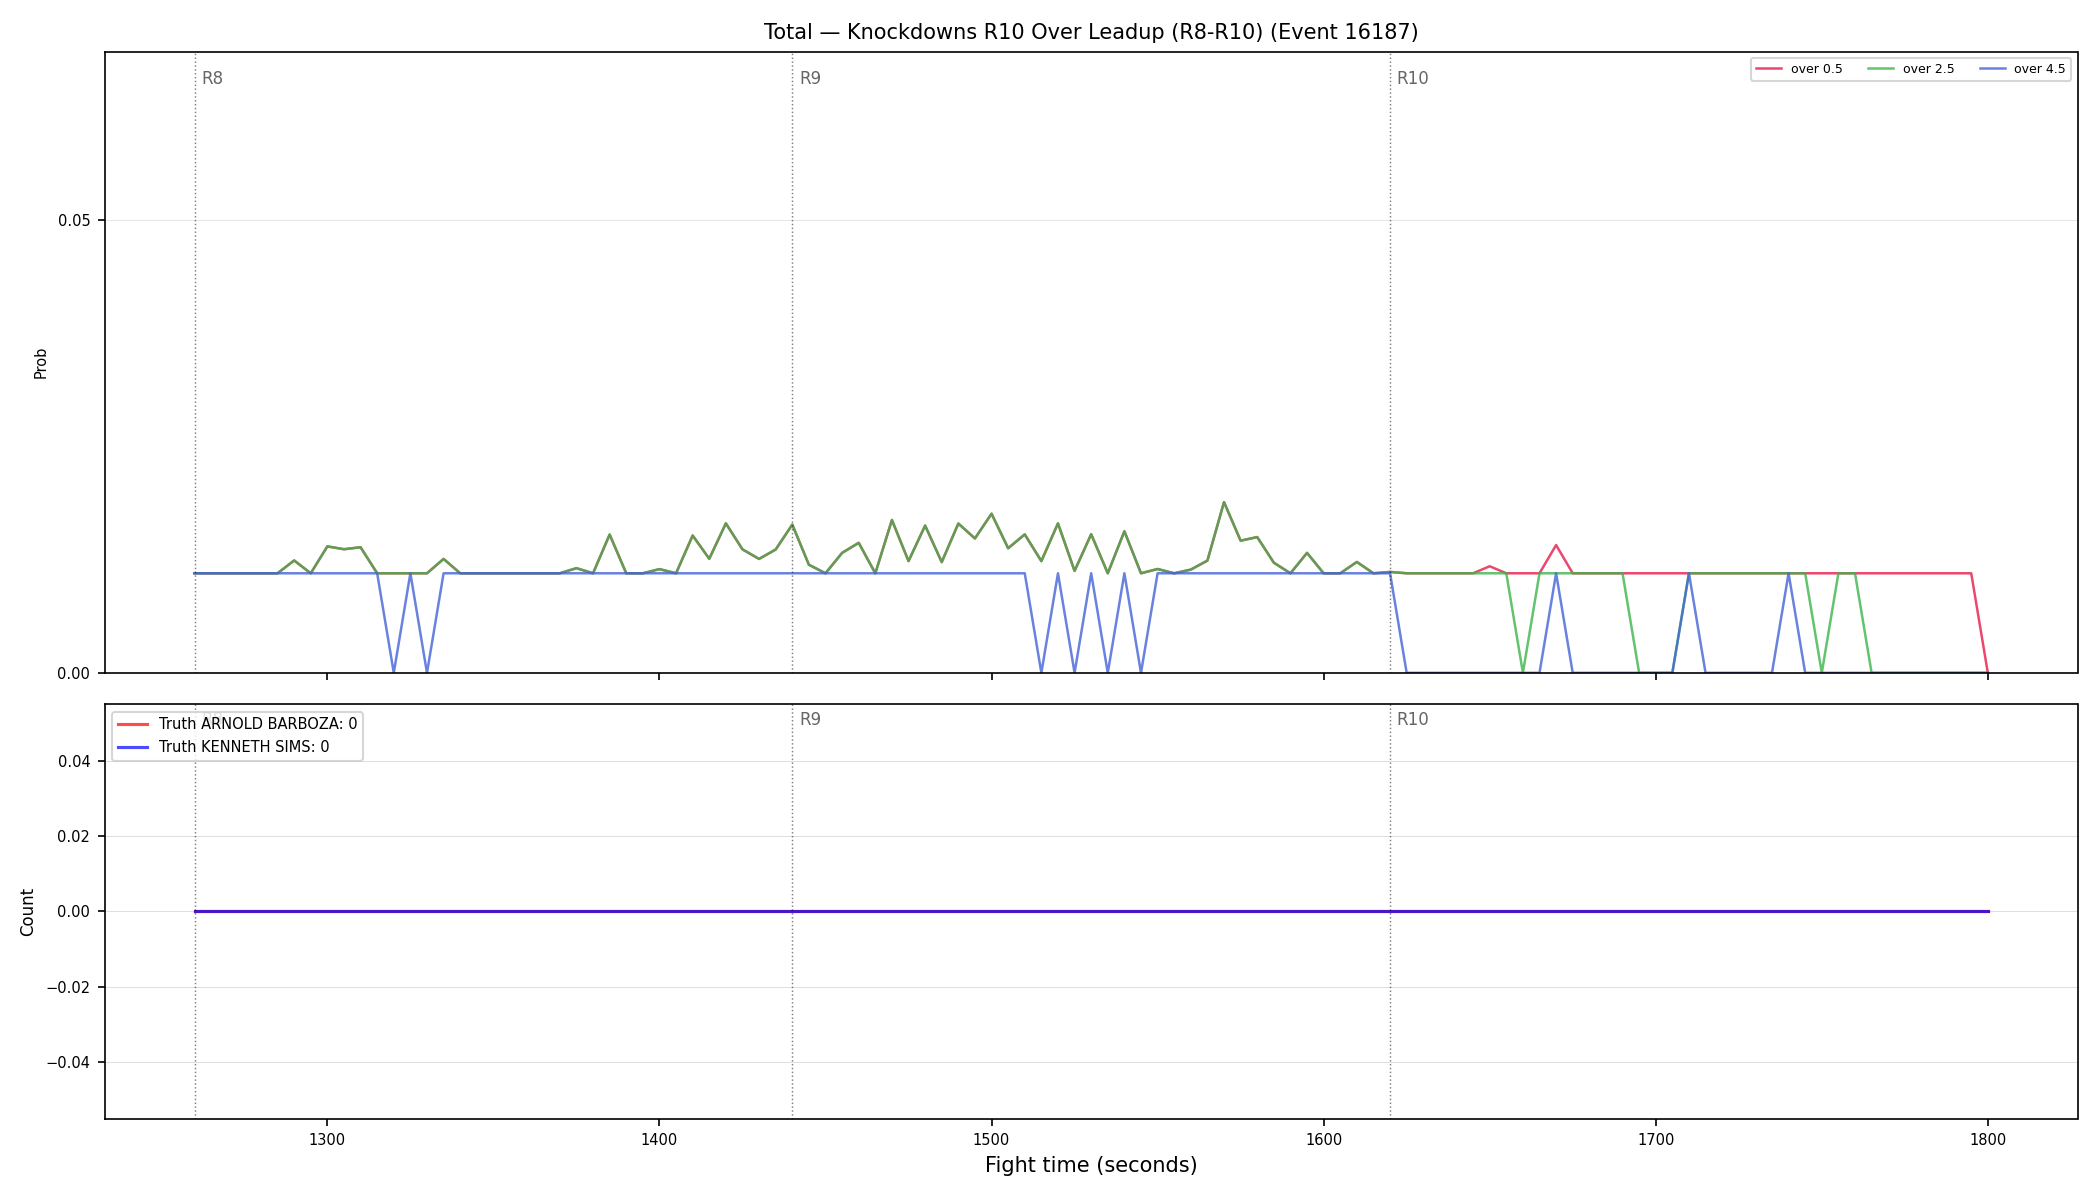Screen dimensions: 2100x1200
Task: Click the 1400 x-axis tick label
Action: pos(659,1139)
